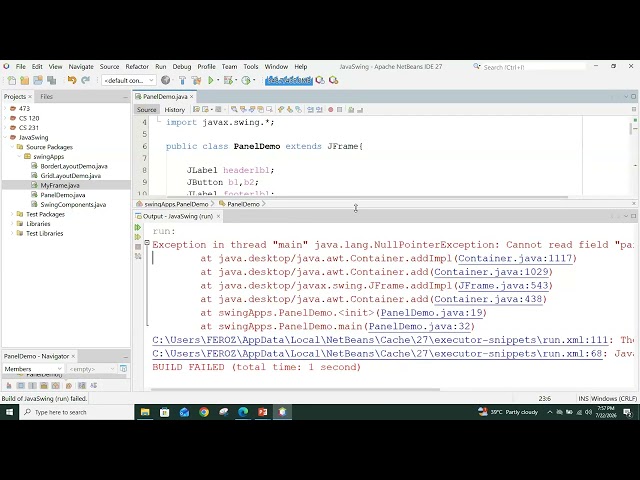Toggle Navigator show non-public members filter
Viewport: 640px width, 480px height.
tap(44, 385)
